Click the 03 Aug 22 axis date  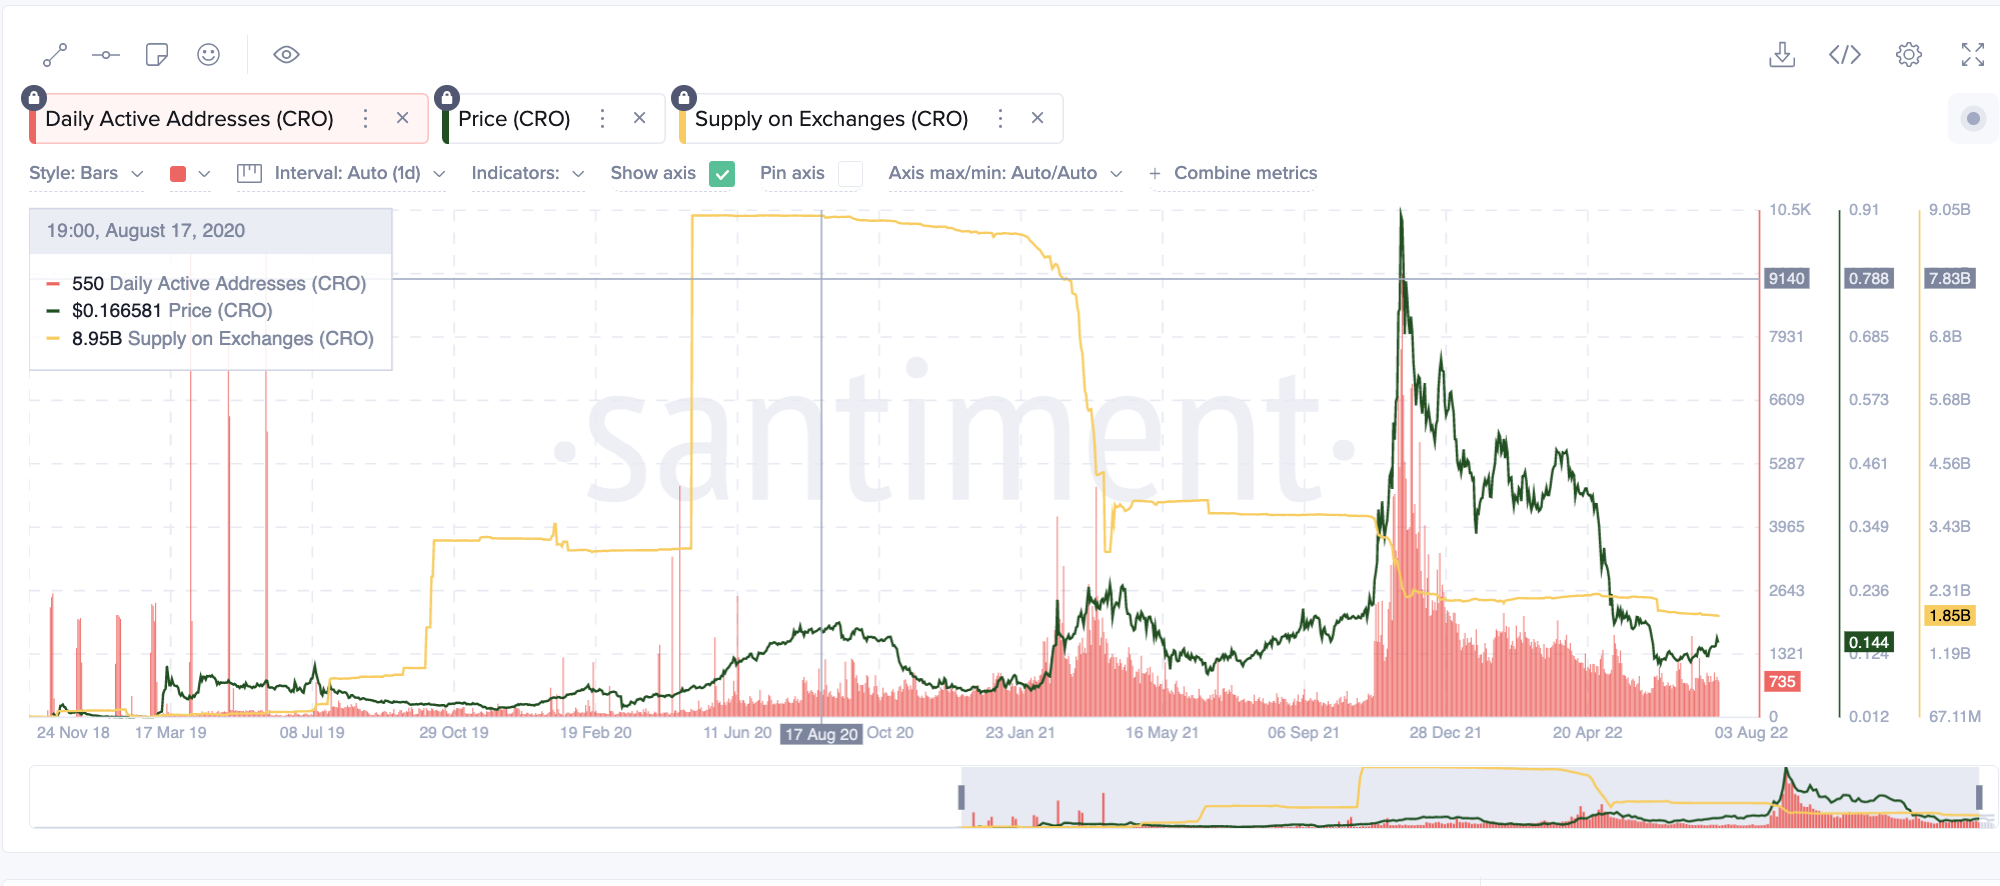pos(1751,733)
